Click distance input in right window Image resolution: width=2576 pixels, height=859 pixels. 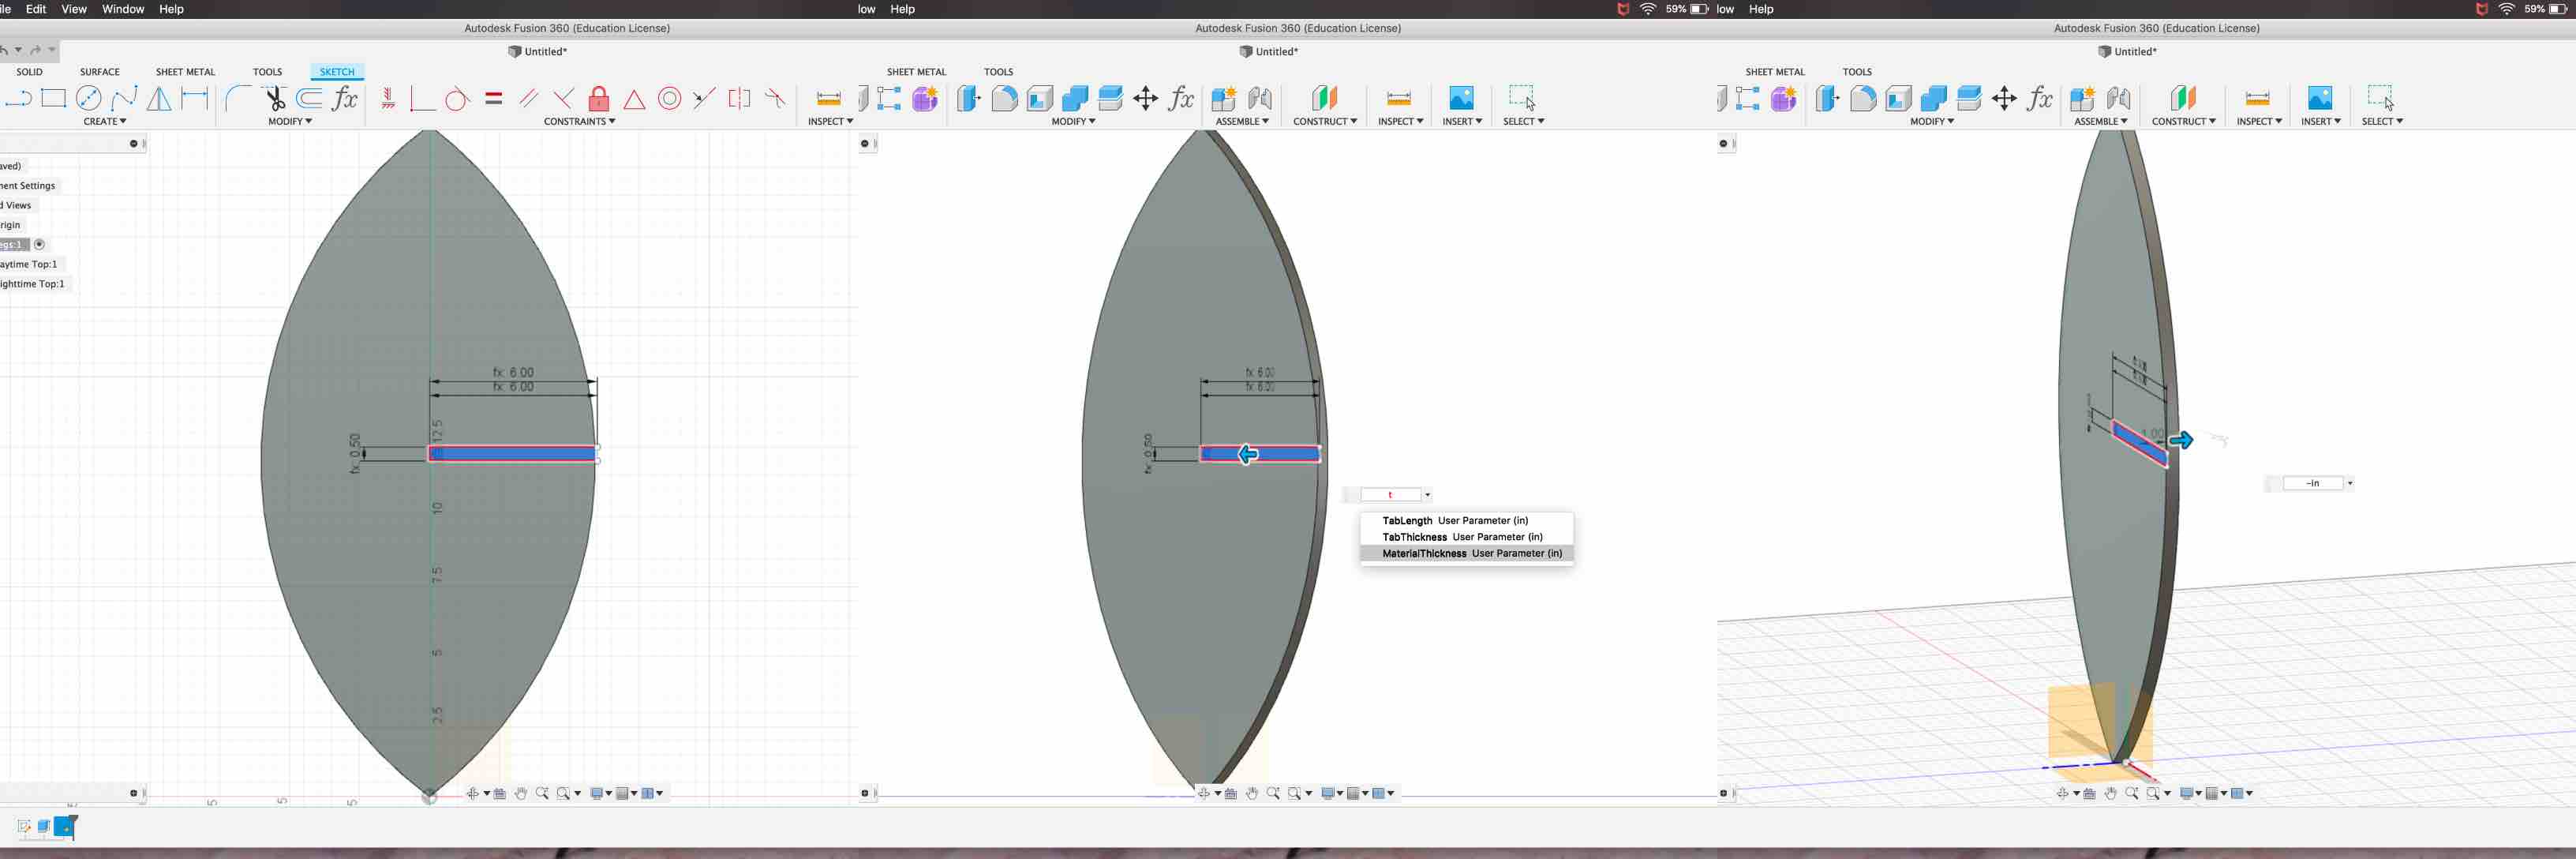coord(2313,483)
